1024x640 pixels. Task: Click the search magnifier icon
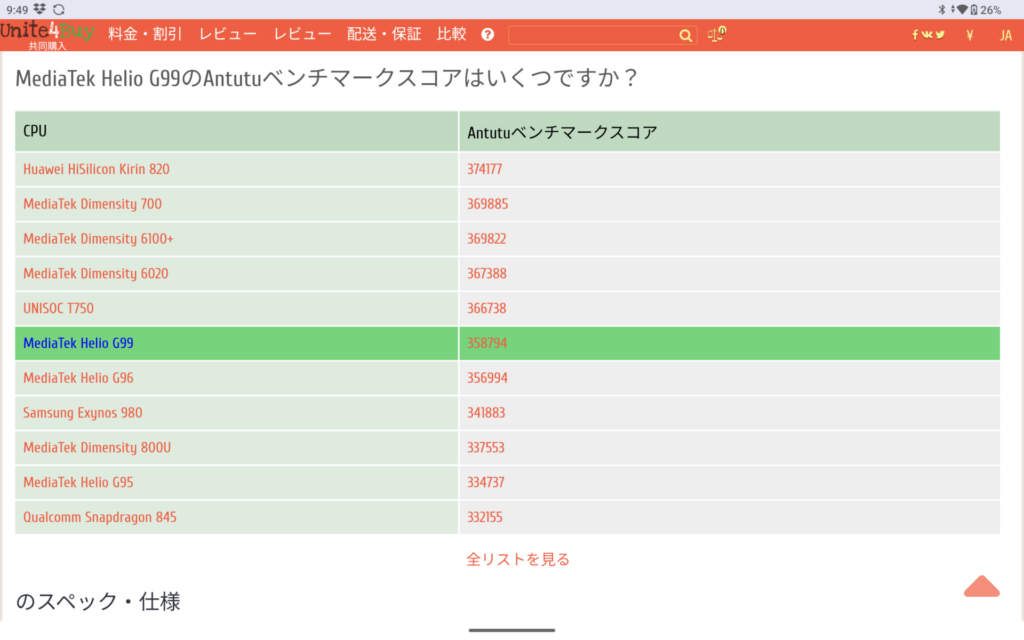[x=685, y=35]
